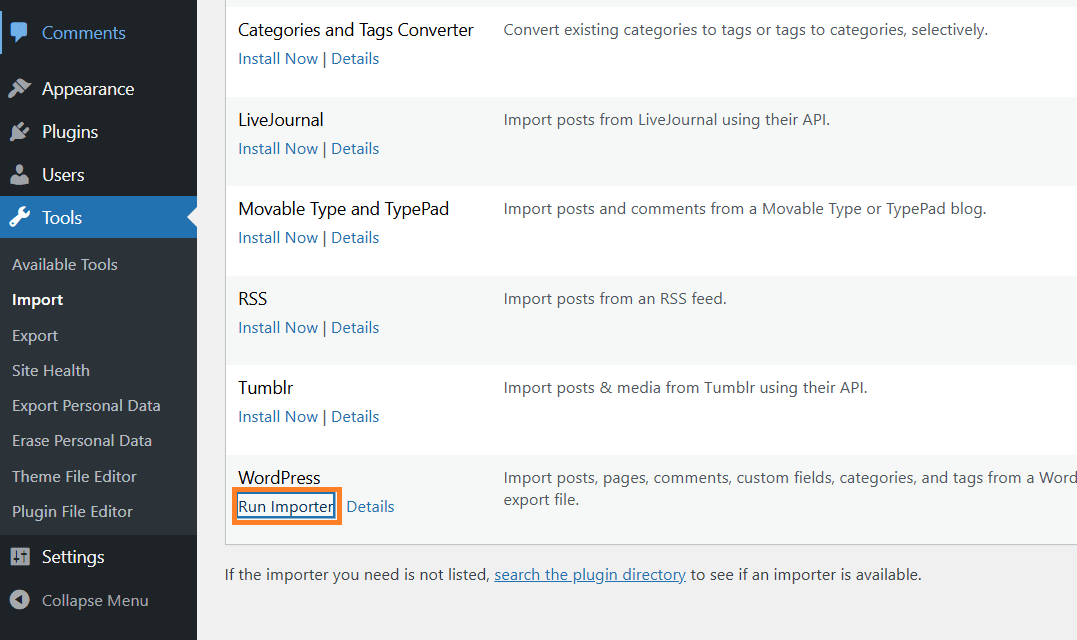1077x640 pixels.
Task: Install the RSS importer
Action: [277, 328]
